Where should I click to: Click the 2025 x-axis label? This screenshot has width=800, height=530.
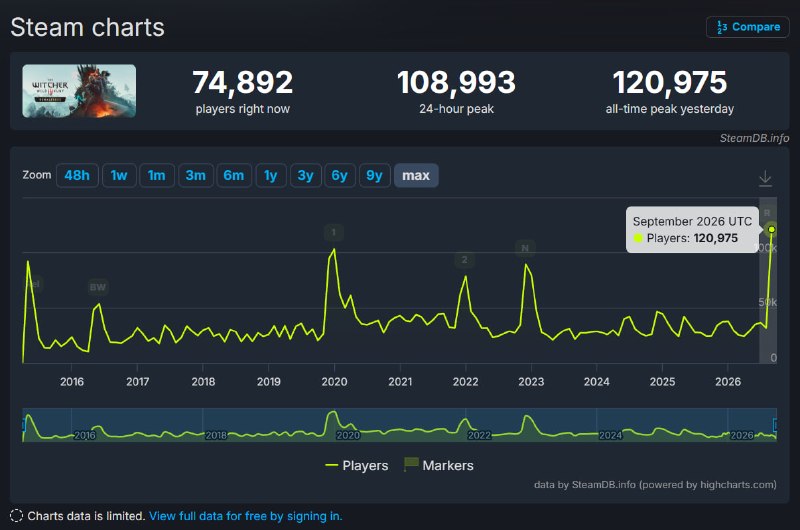tap(662, 382)
